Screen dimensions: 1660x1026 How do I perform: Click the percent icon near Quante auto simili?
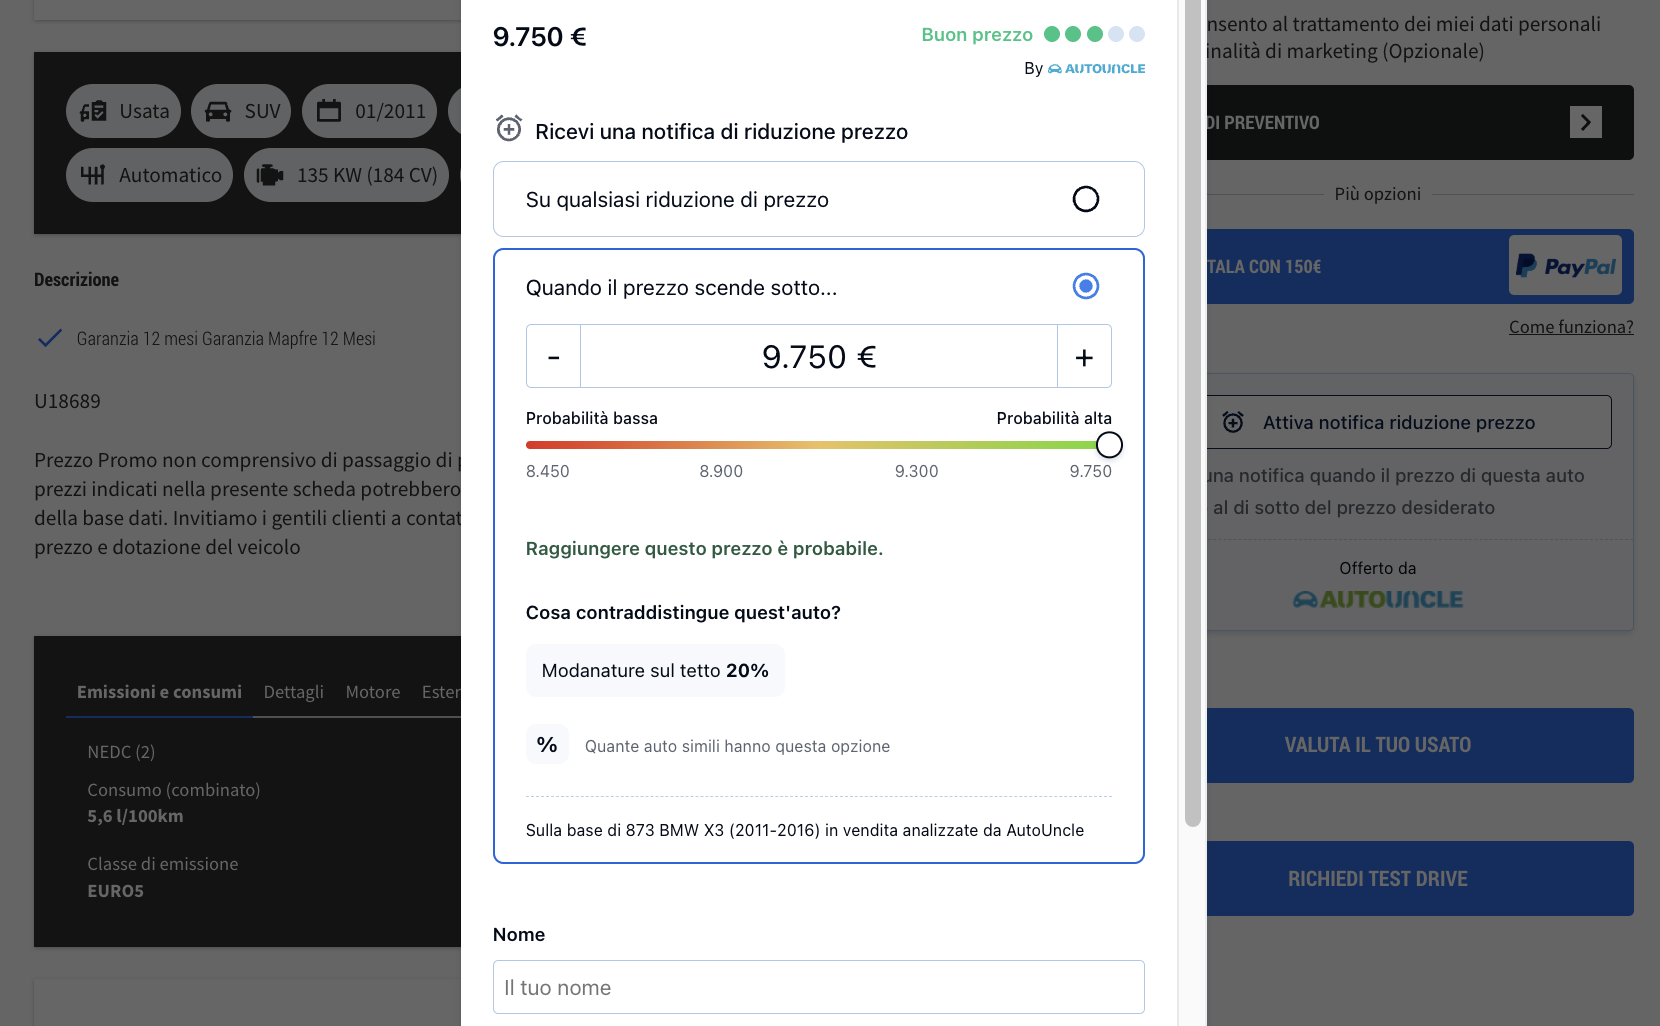(x=546, y=744)
